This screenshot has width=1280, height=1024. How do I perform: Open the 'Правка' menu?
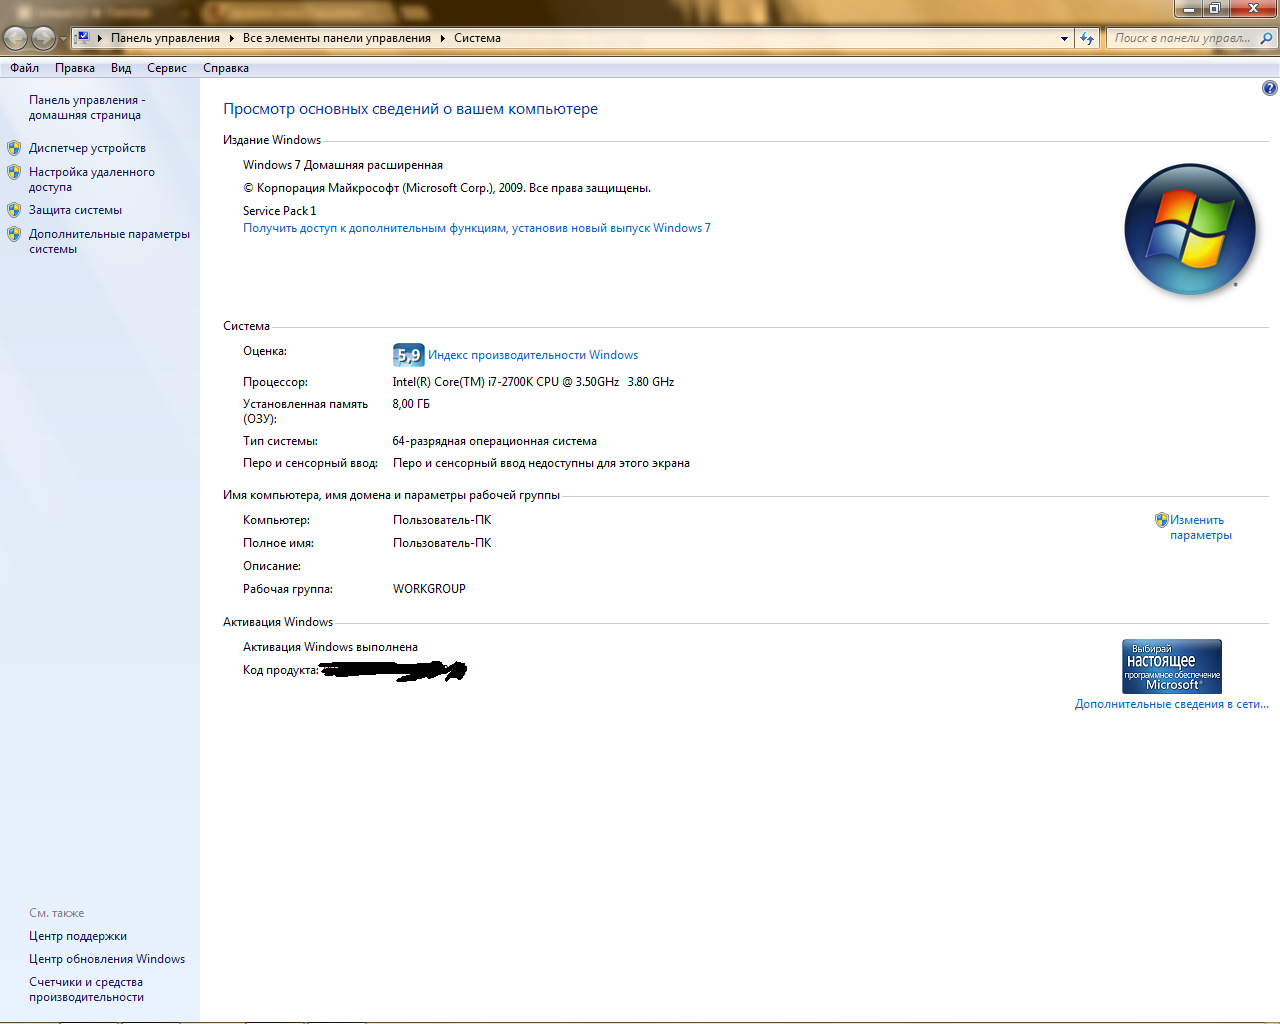75,68
